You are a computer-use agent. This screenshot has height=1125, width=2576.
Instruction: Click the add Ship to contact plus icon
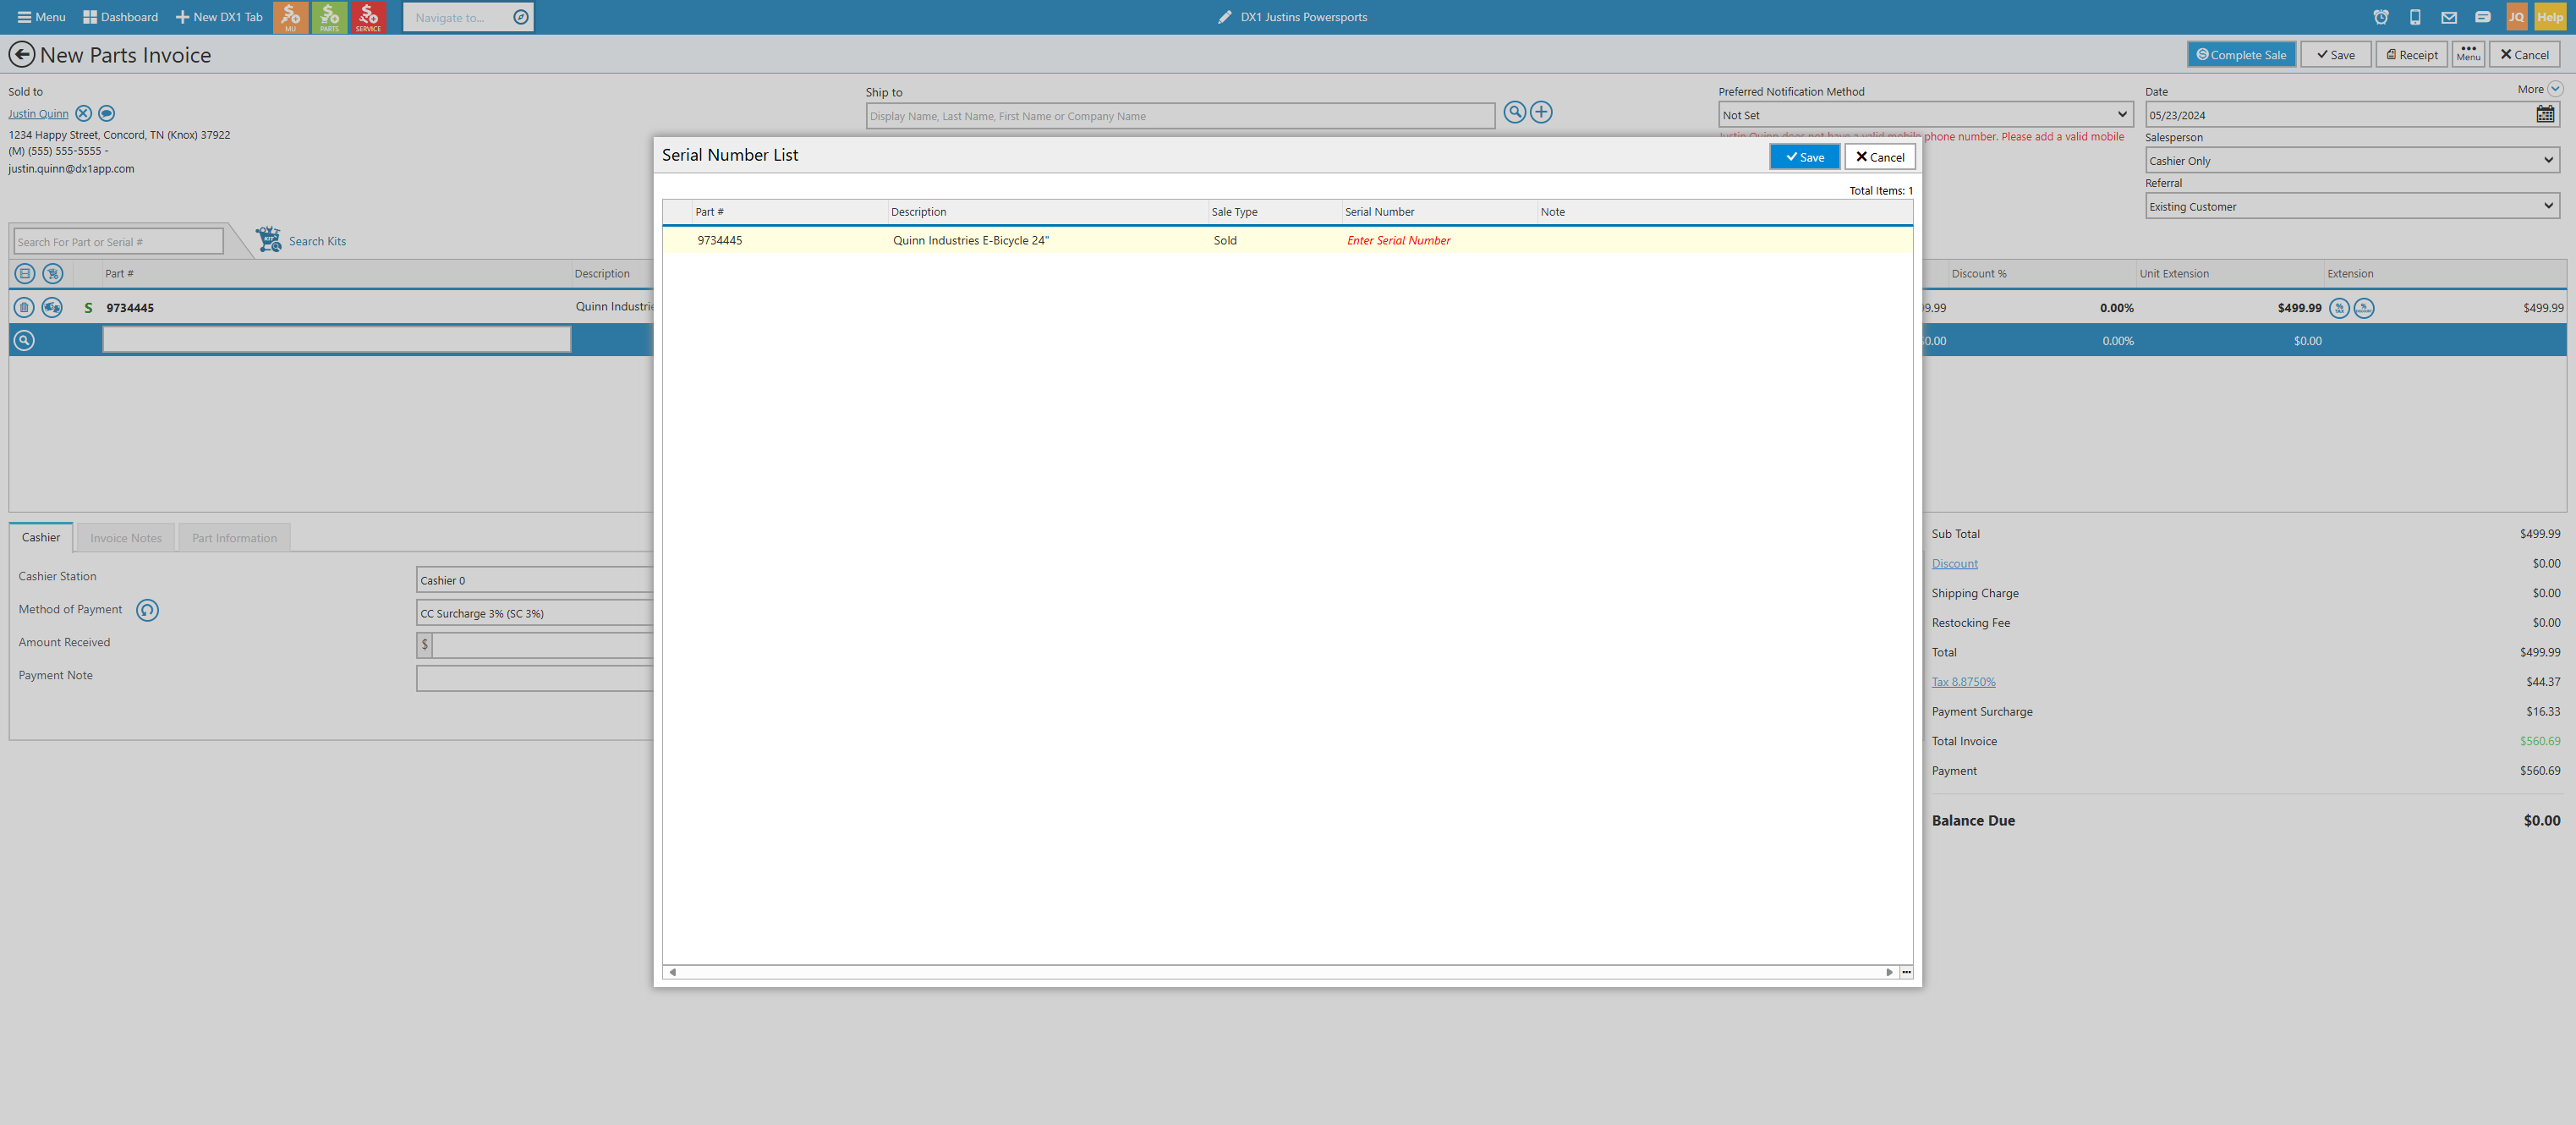click(1541, 113)
